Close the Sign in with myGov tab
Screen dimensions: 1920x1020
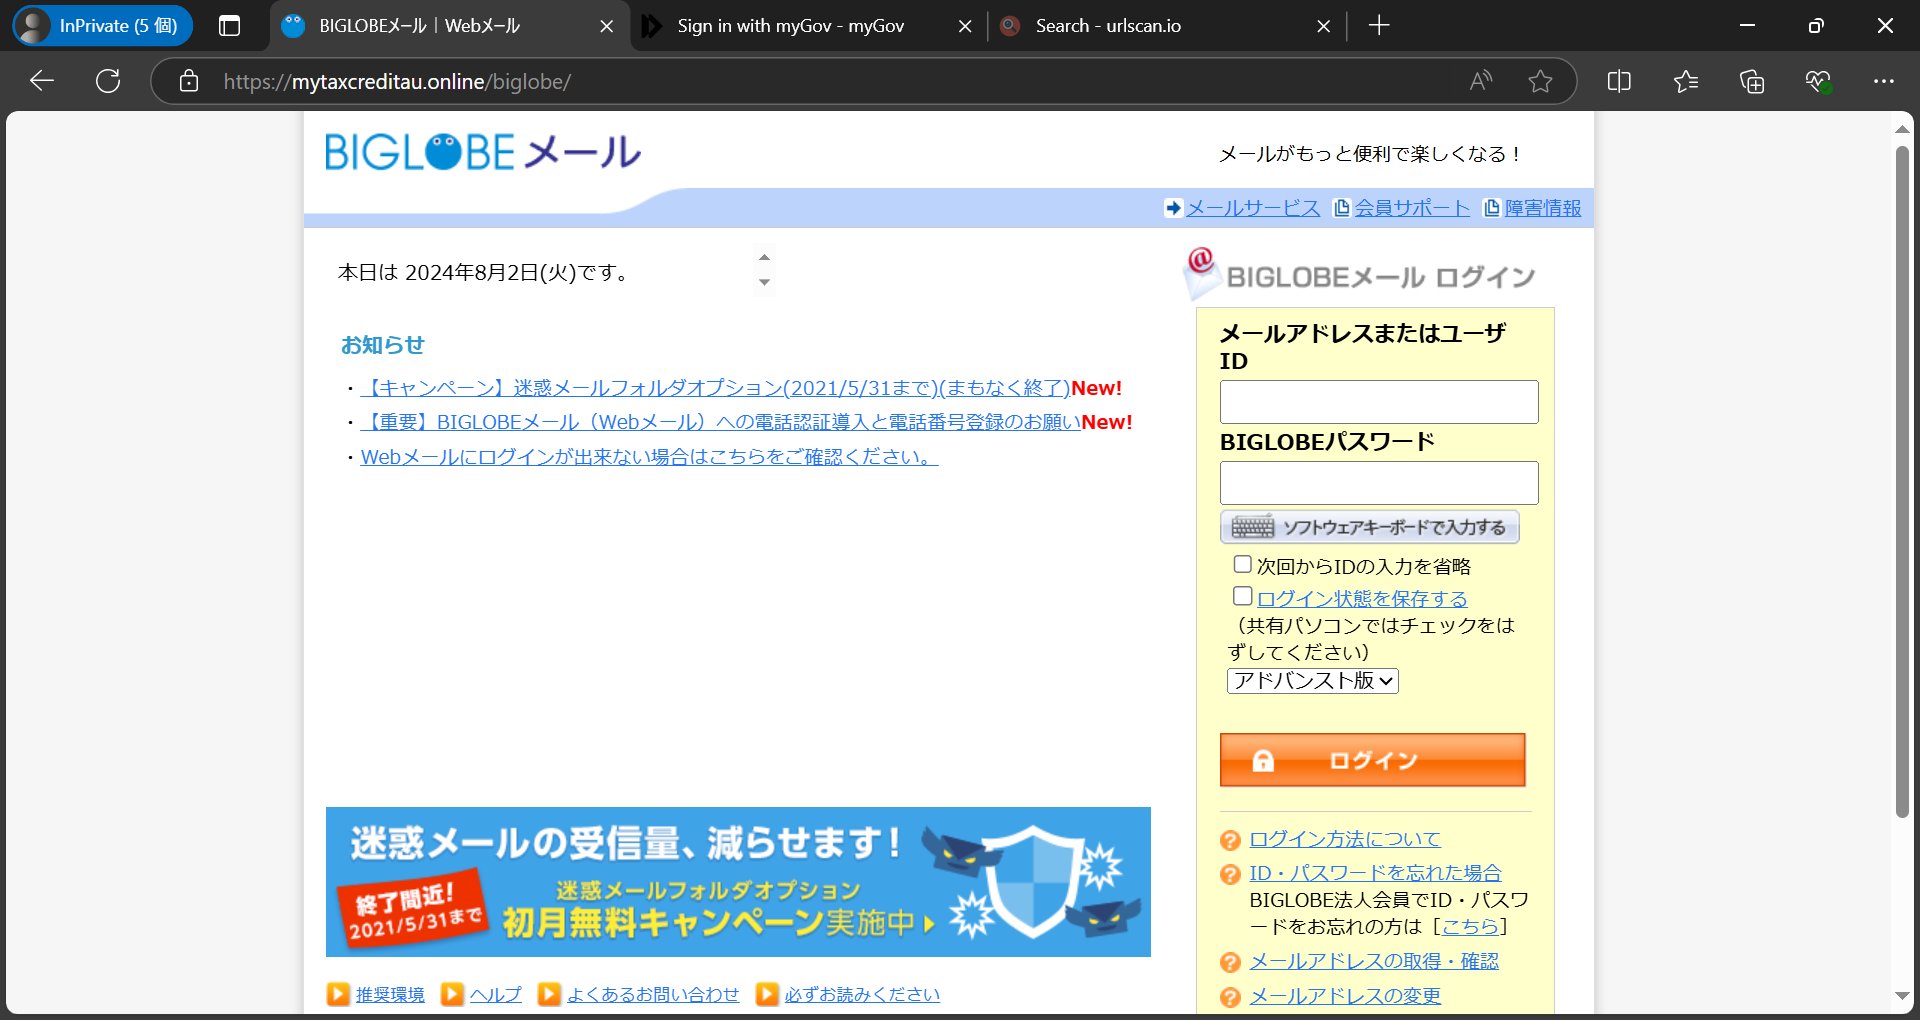click(965, 26)
